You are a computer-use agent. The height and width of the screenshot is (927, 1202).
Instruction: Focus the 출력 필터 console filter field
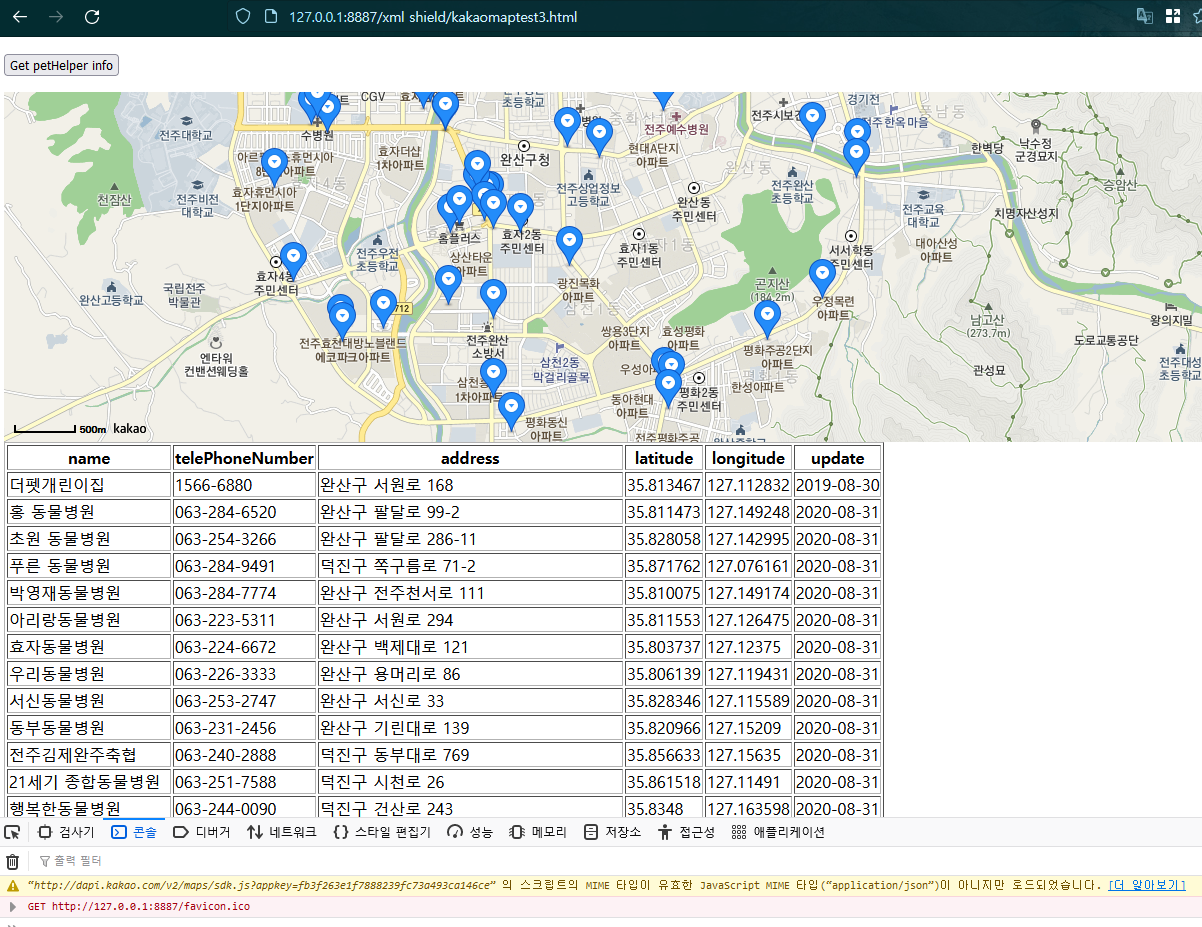point(78,861)
